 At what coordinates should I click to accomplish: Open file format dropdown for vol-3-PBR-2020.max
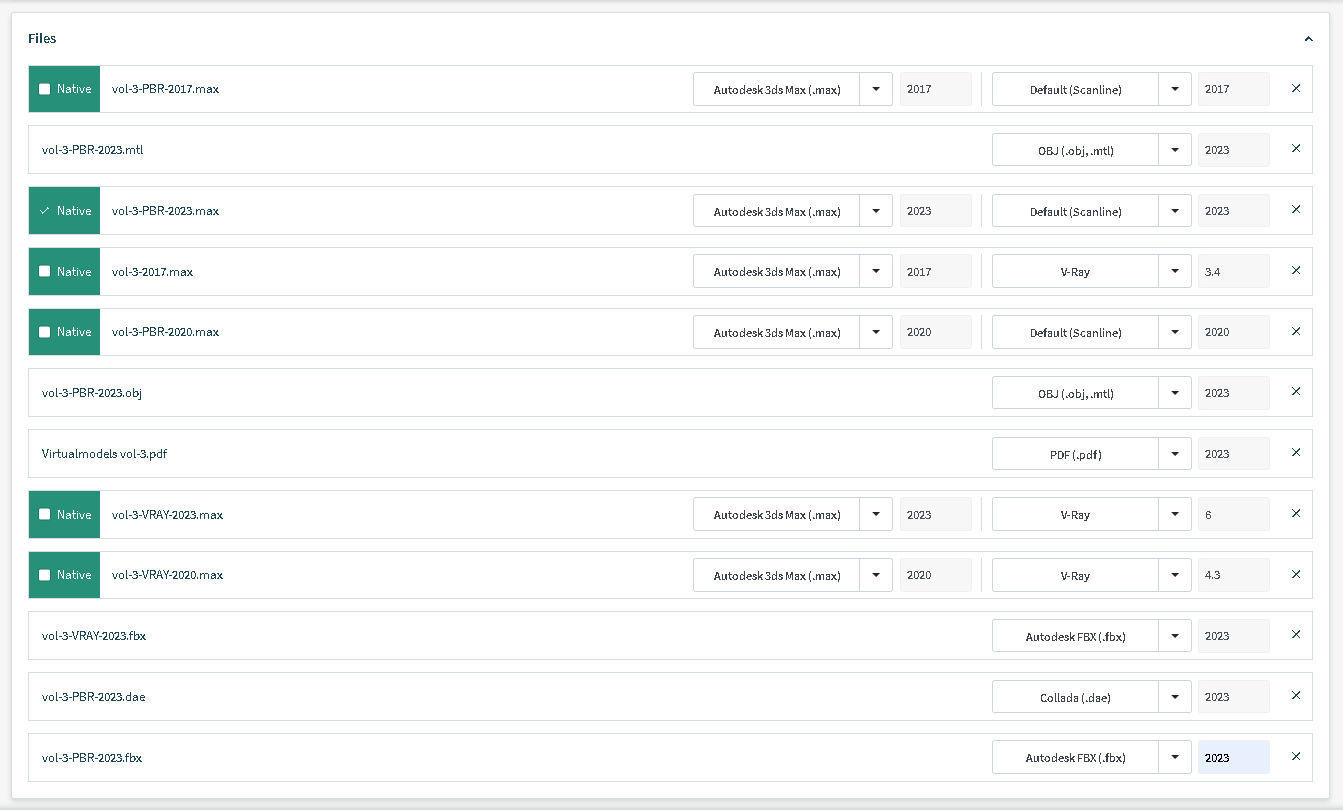tap(876, 332)
